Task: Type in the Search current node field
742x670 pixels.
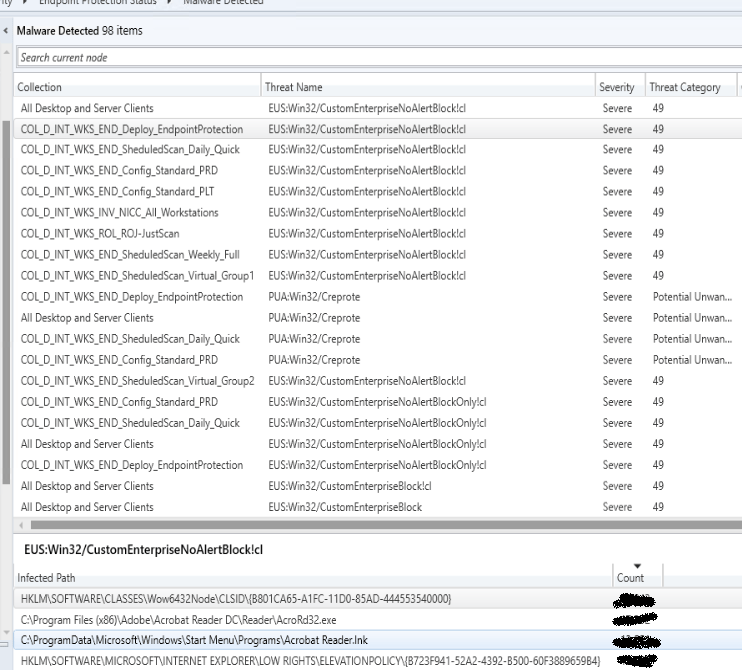Action: coord(300,58)
